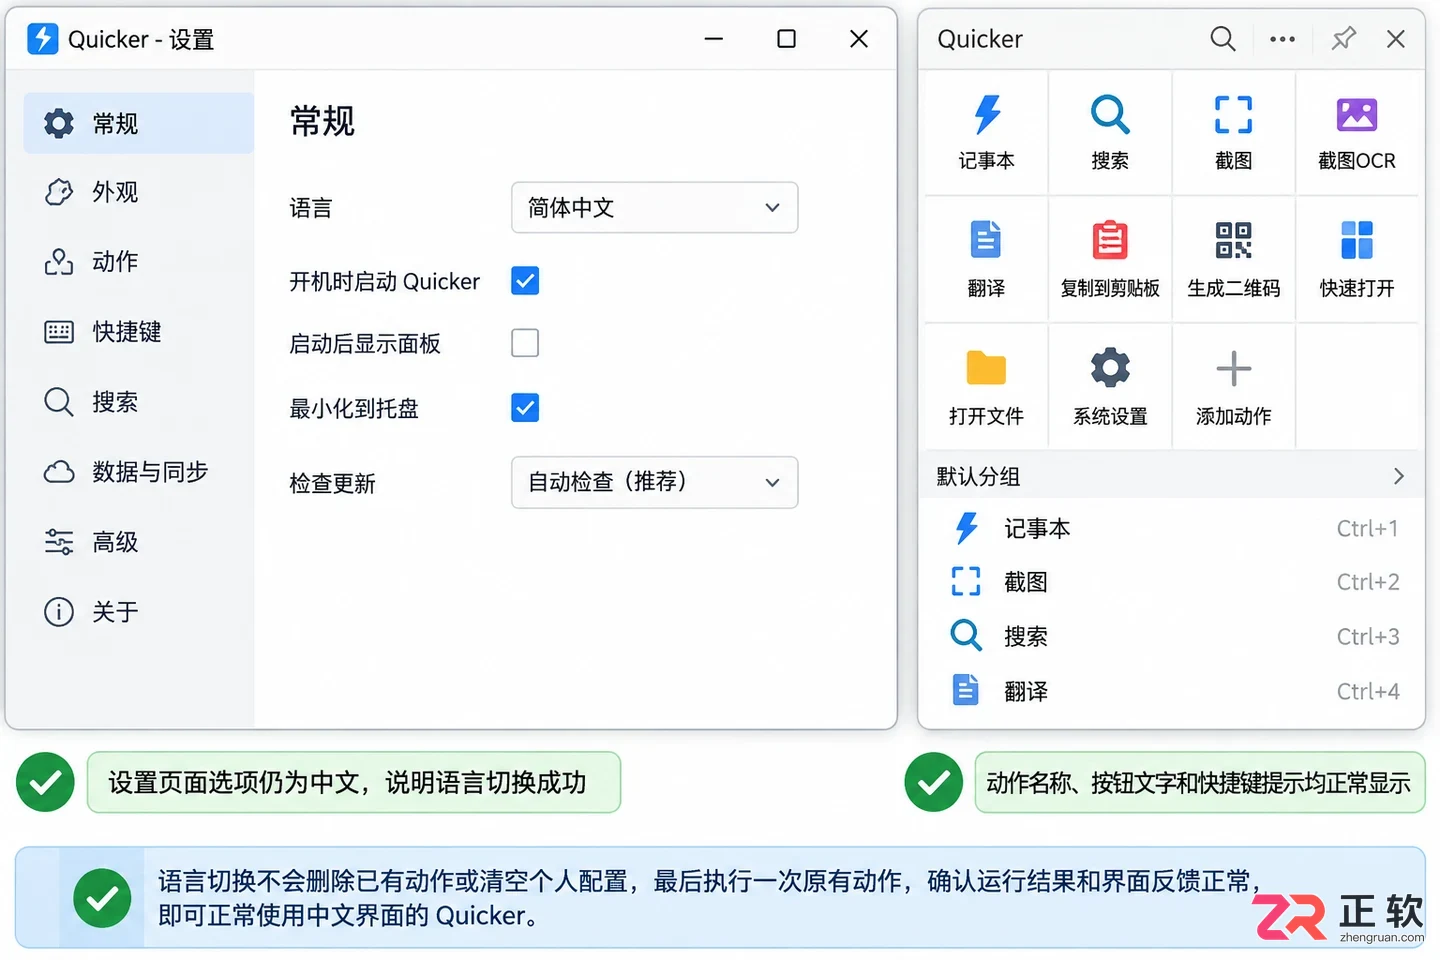Toggle the 最小化到托盘 checkbox
Viewport: 1440px width, 960px height.
point(525,408)
